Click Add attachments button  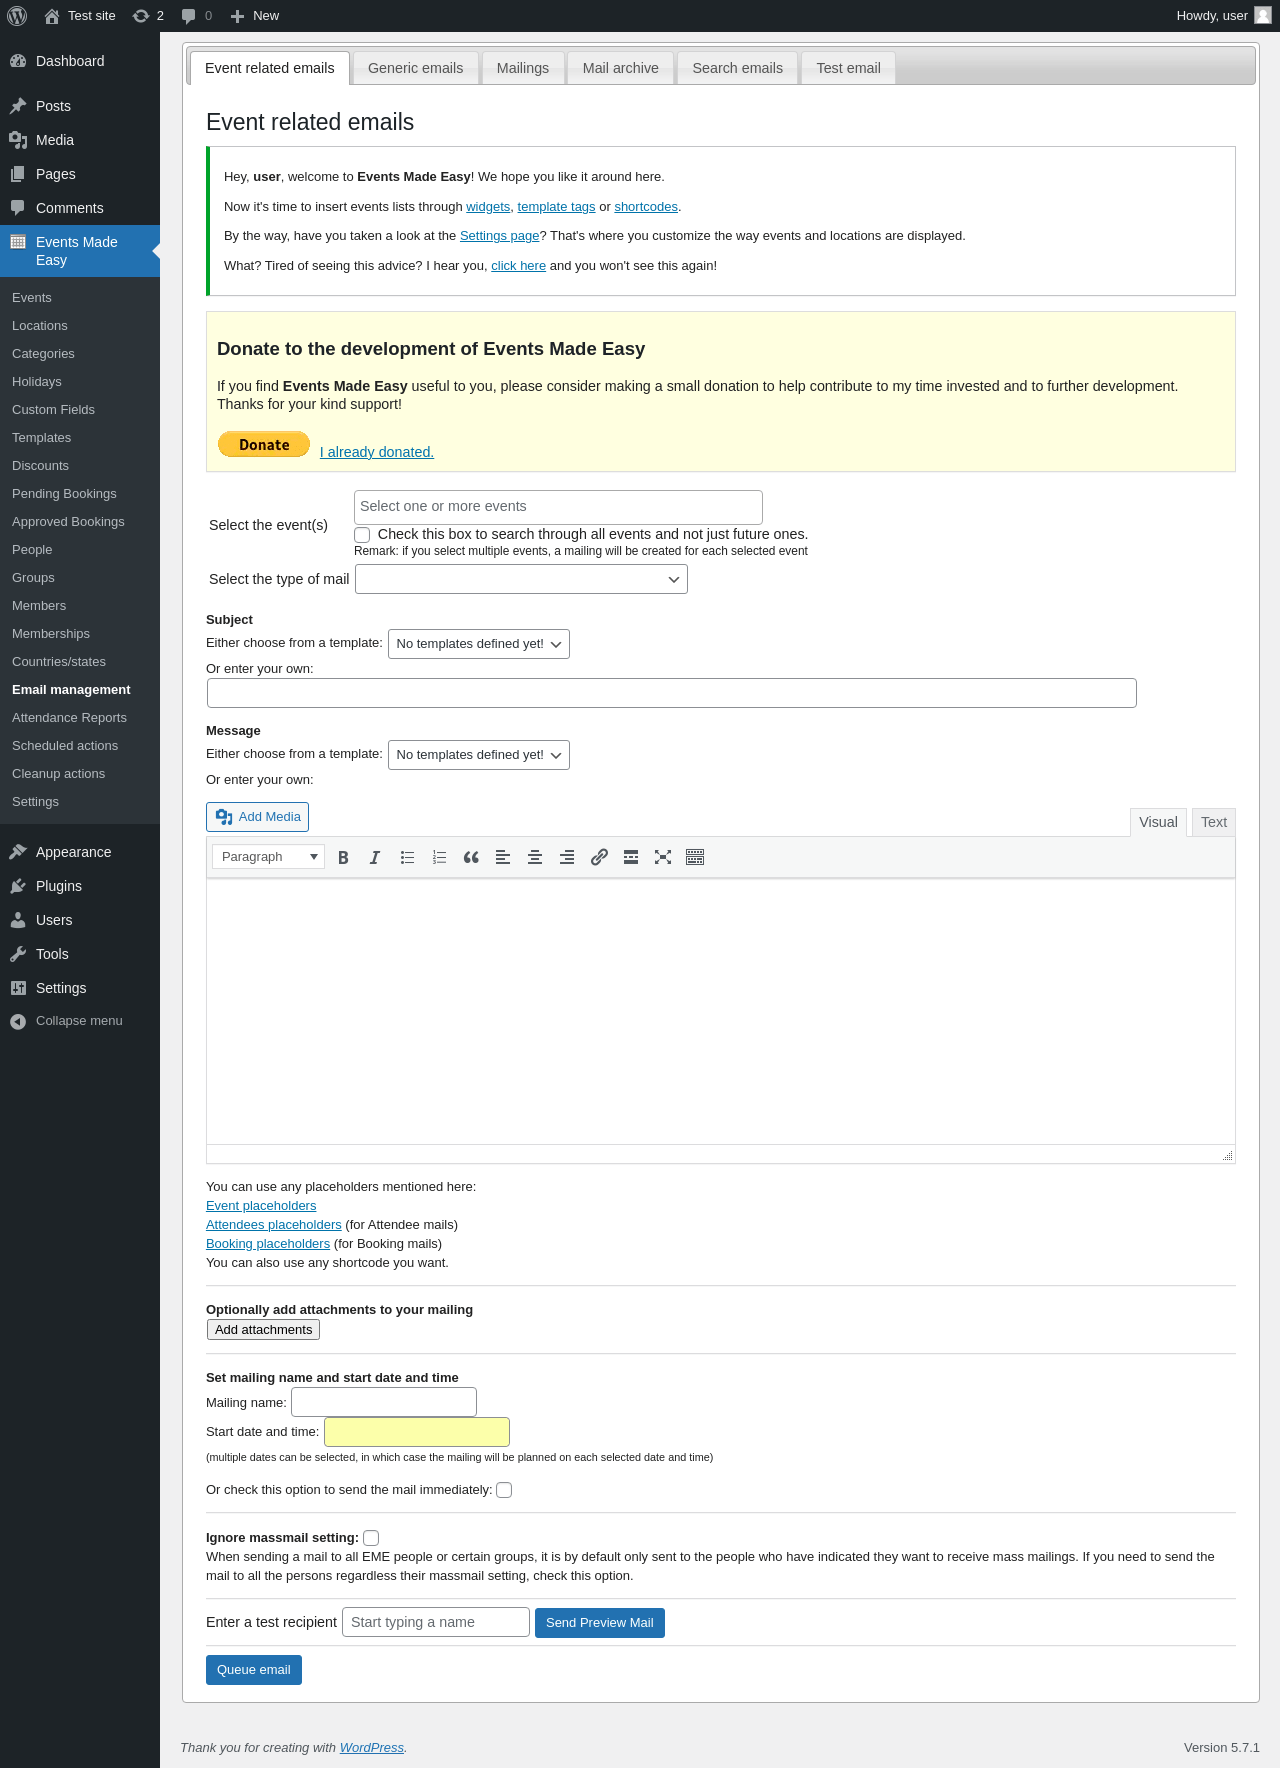(x=263, y=1329)
